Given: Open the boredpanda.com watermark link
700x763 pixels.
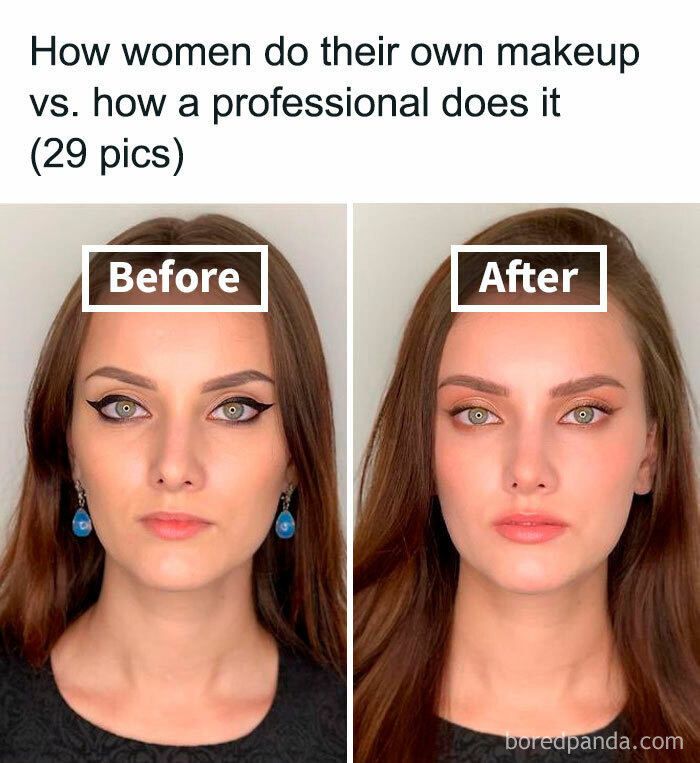Looking at the screenshot, I should [594, 742].
